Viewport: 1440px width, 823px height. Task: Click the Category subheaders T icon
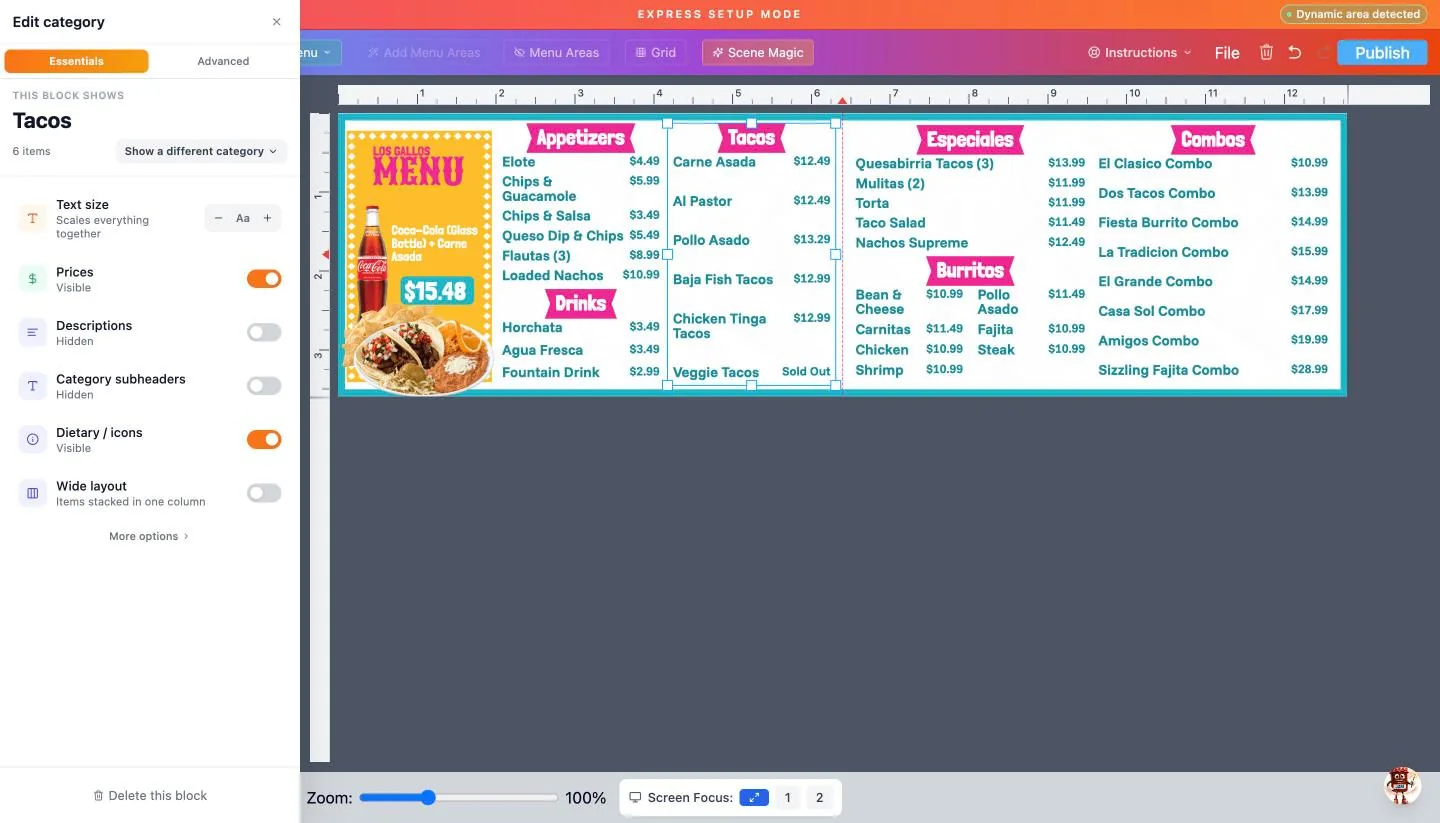click(32, 386)
